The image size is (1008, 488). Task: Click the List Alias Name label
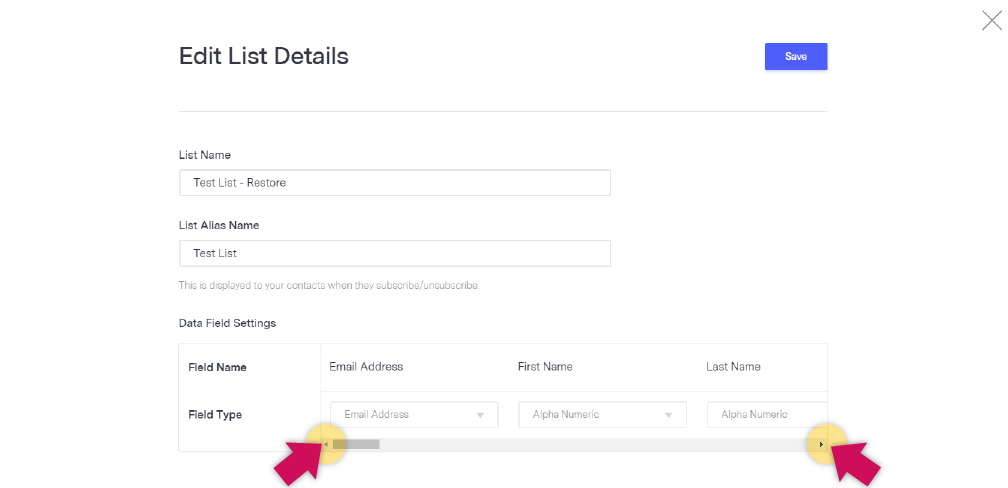pyautogui.click(x=219, y=226)
